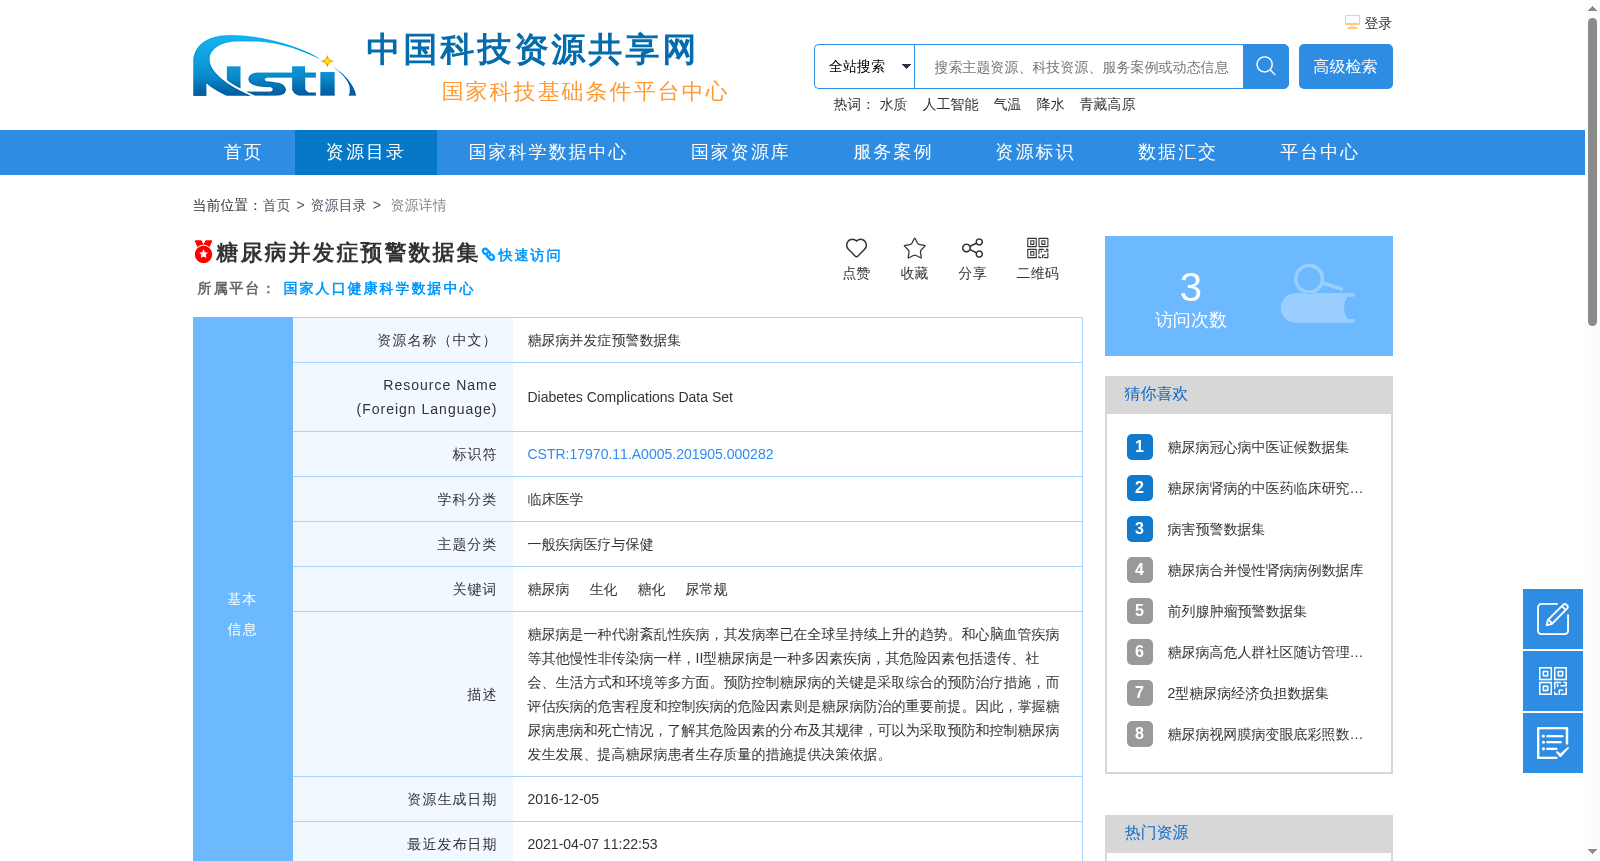Viewport: 1600px width, 861px height.
Task: Click the 快速访问 quick access link
Action: point(521,255)
